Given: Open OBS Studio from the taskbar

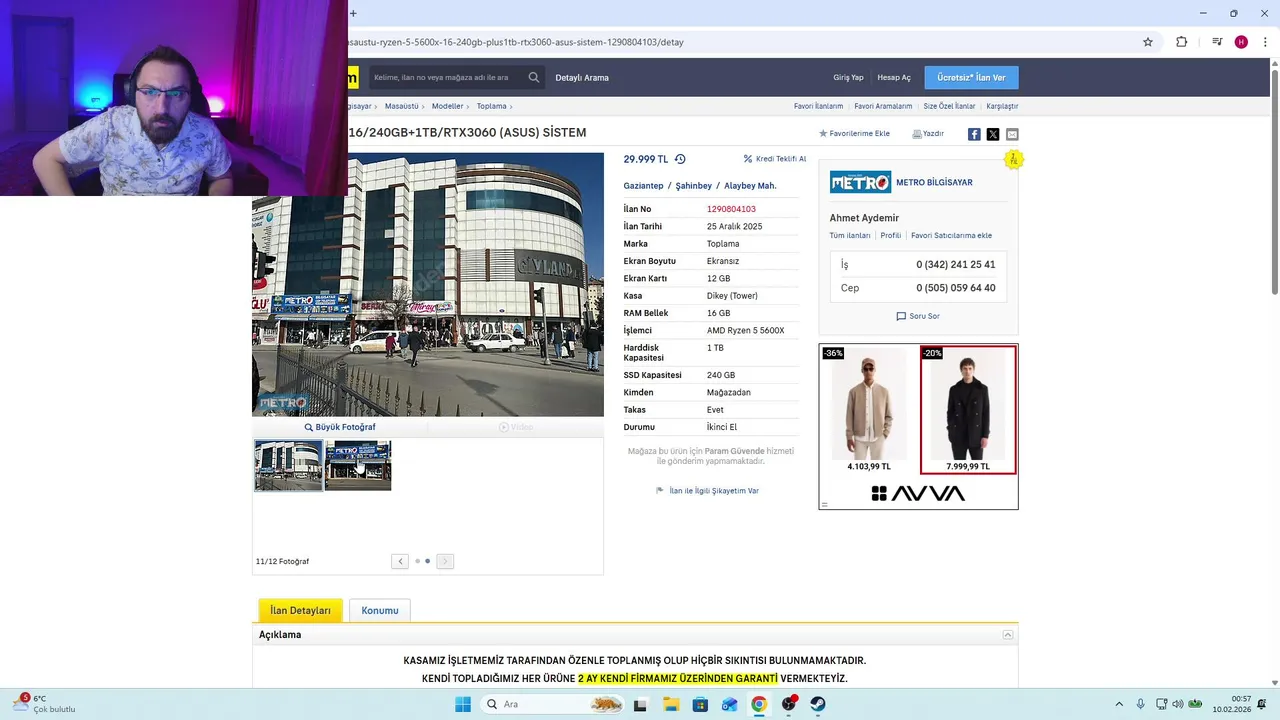Looking at the screenshot, I should [789, 704].
